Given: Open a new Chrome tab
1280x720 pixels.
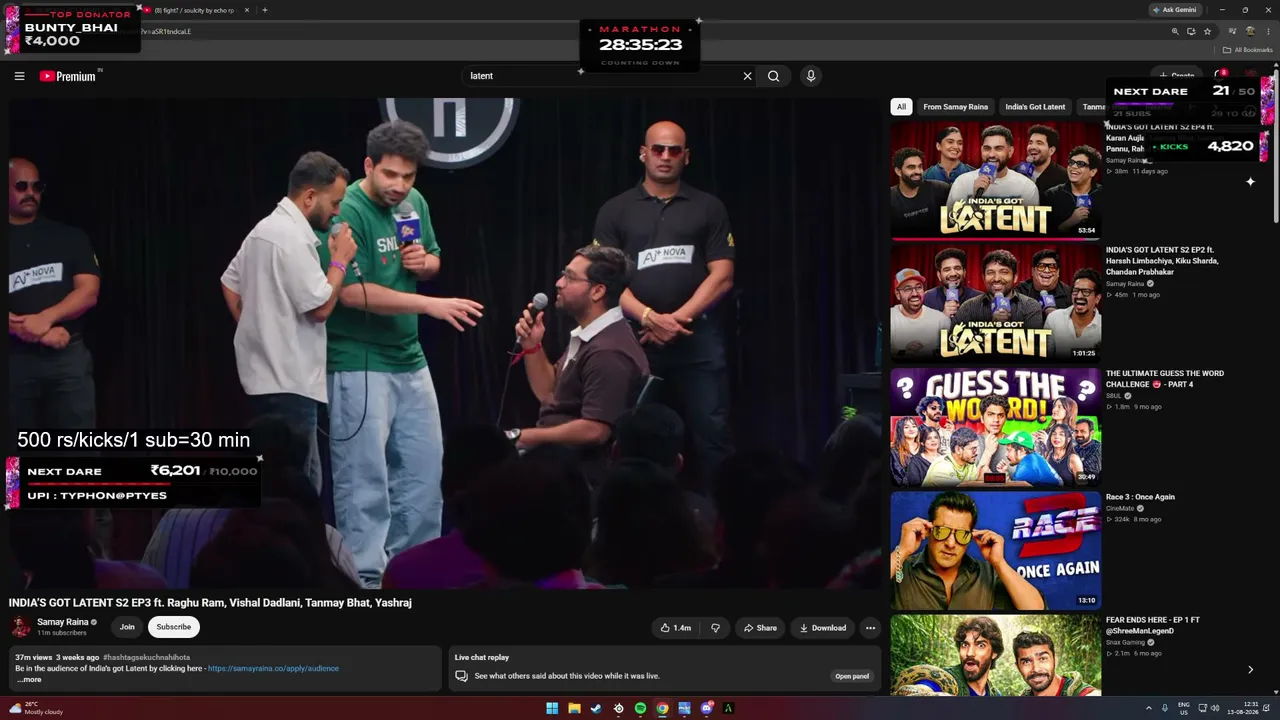Looking at the screenshot, I should 264,10.
